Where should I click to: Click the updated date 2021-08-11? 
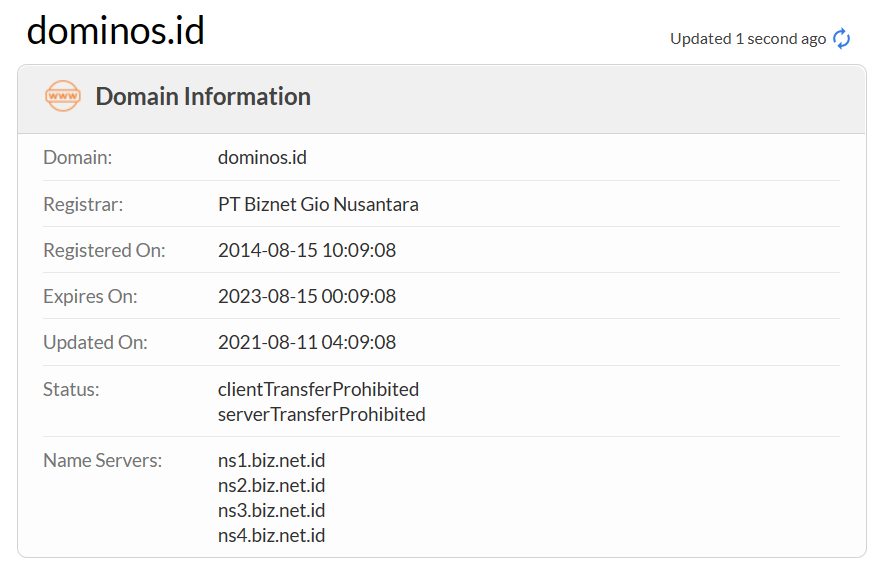coord(307,342)
